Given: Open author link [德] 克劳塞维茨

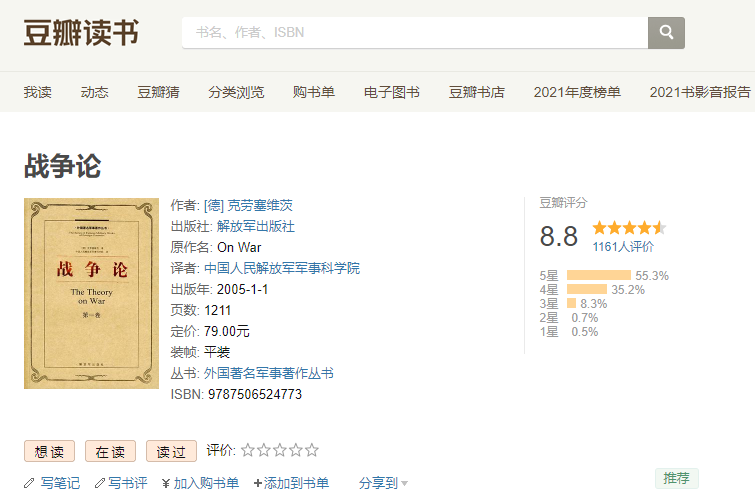Looking at the screenshot, I should [x=248, y=206].
